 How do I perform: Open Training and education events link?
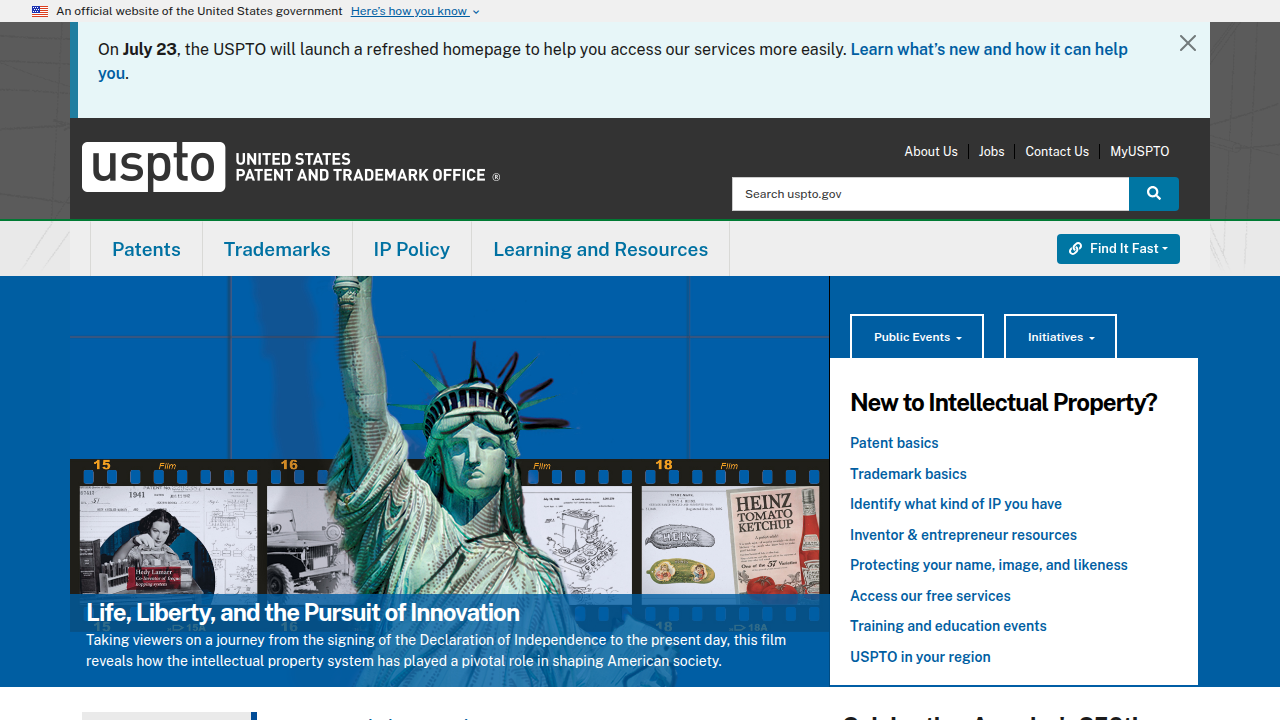(x=948, y=626)
